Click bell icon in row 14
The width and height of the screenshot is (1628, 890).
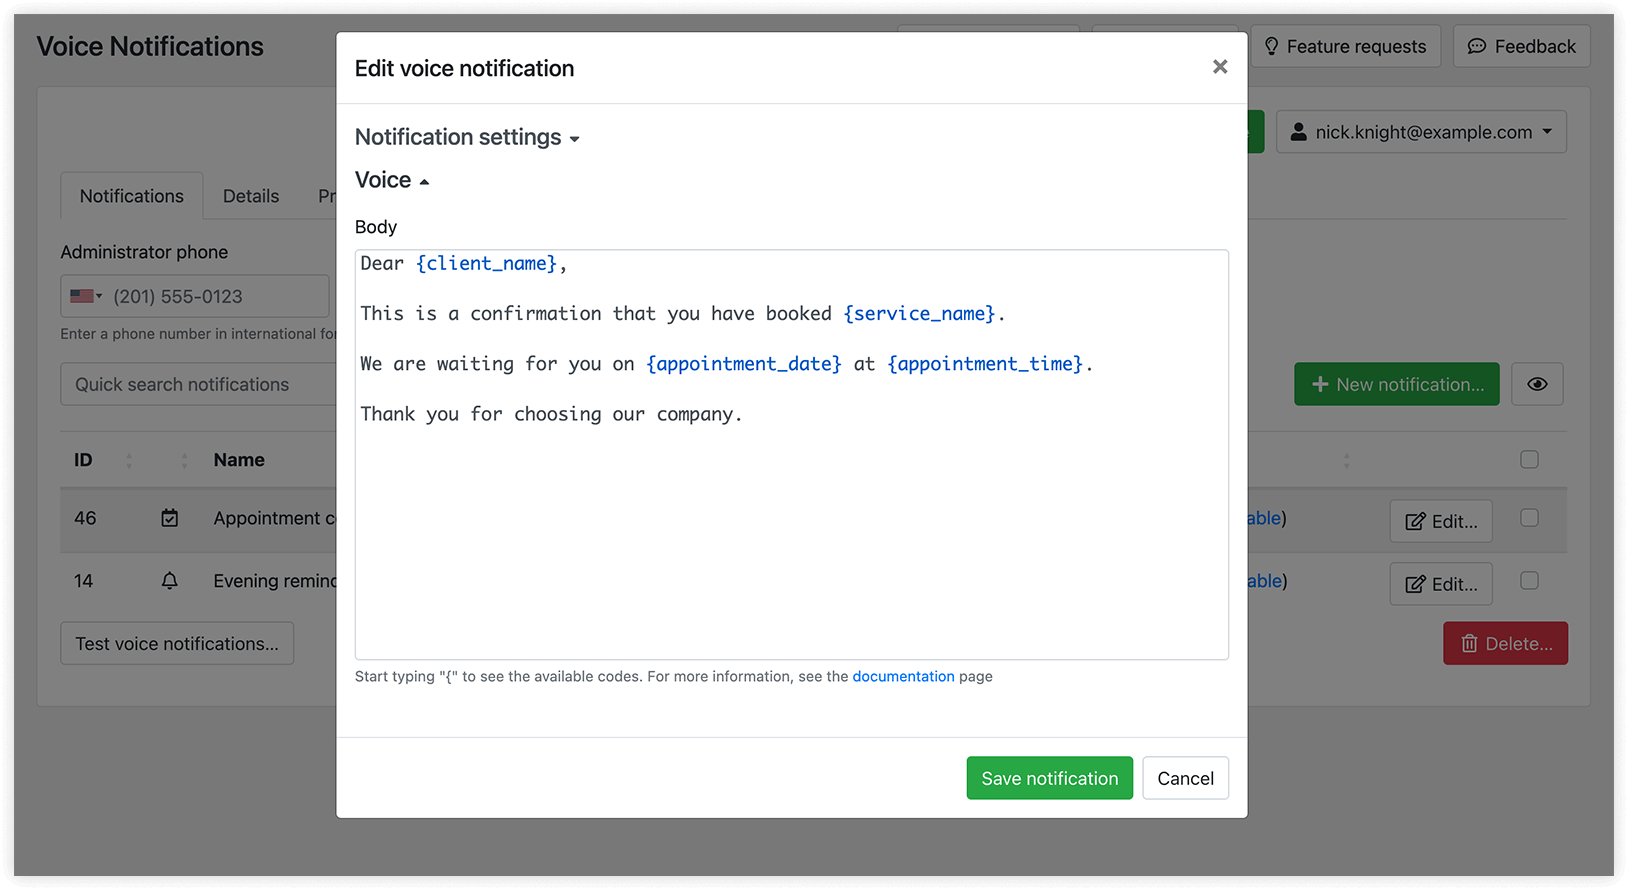[x=170, y=581]
